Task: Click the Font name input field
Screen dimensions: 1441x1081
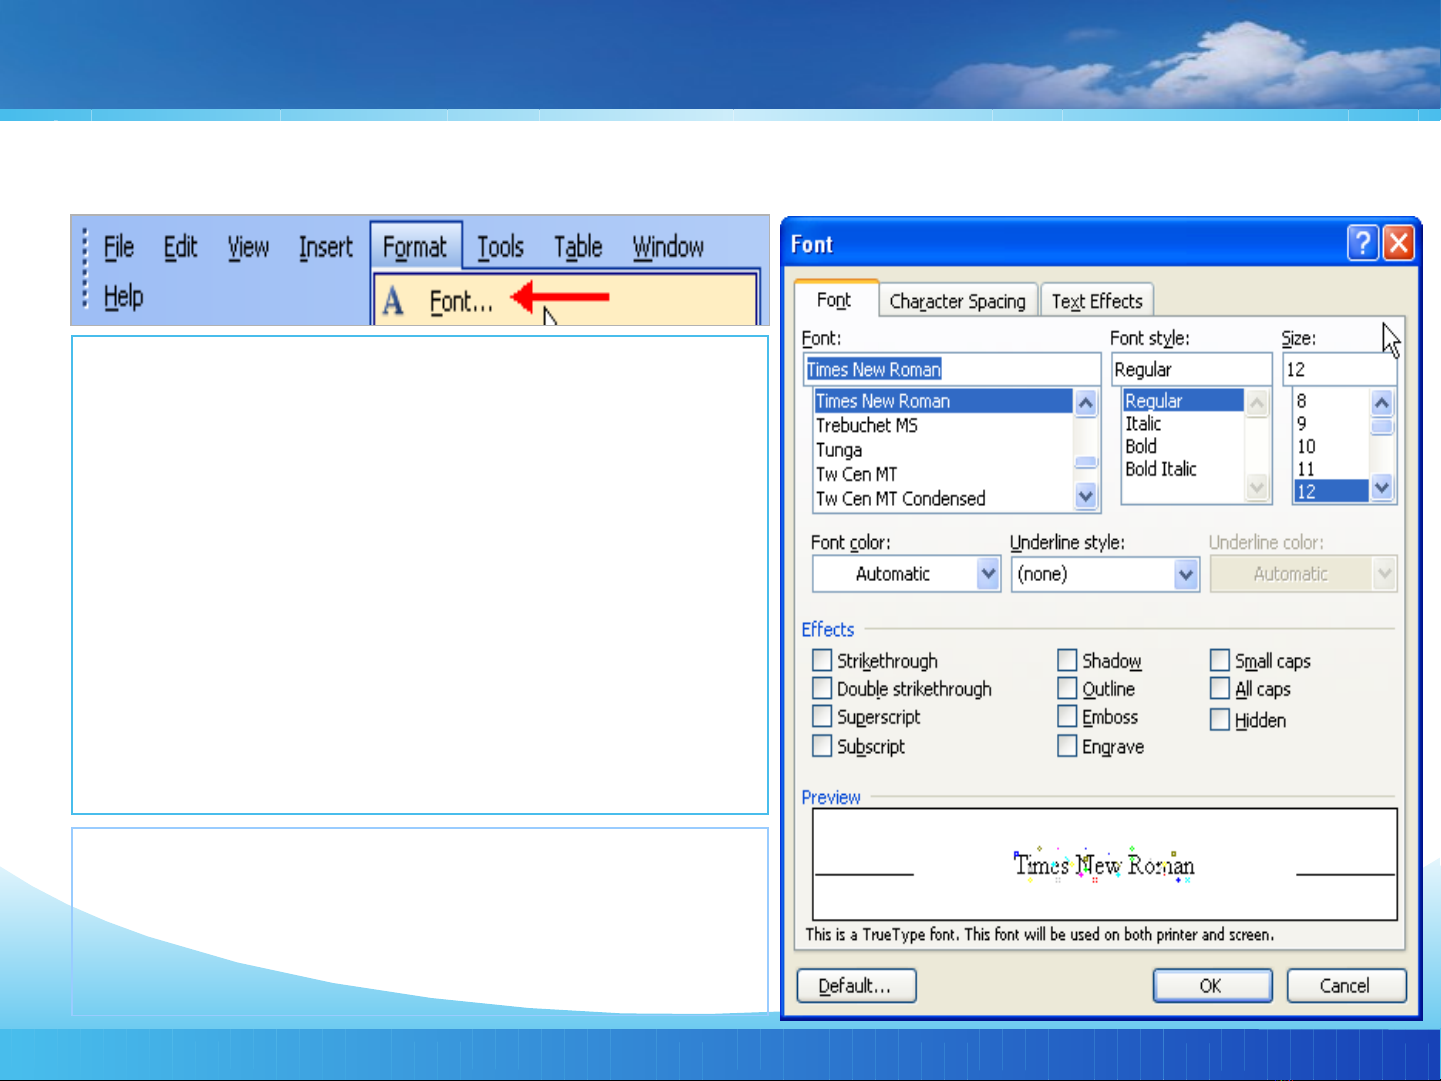Action: (x=950, y=370)
